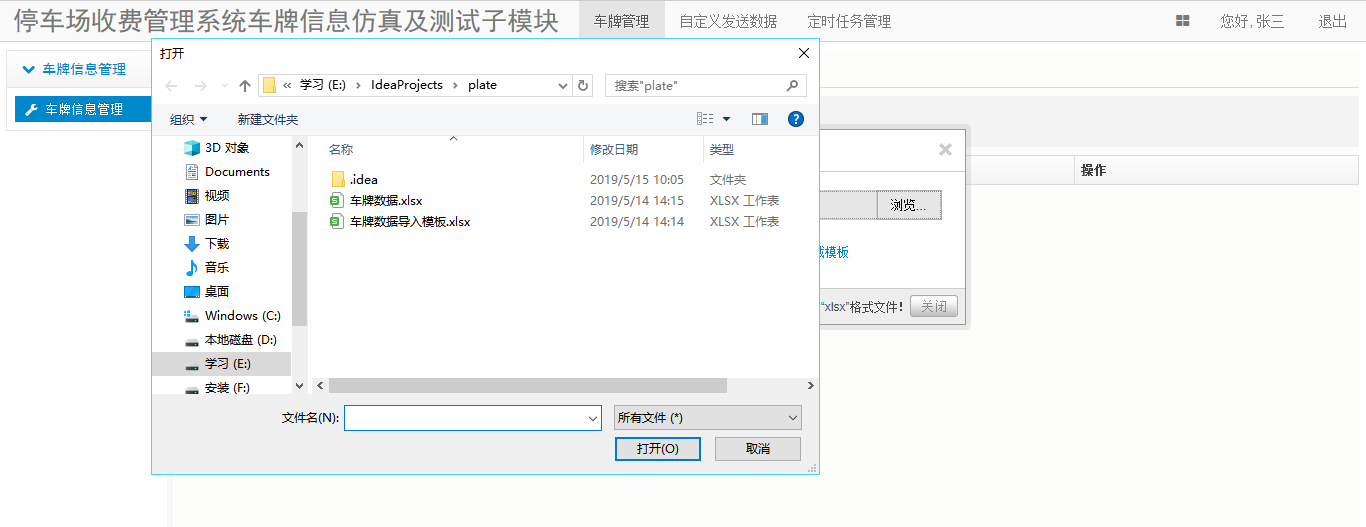Click the horizontal scrollbar right arrow
Screen dimensions: 1366x527
pyautogui.click(x=811, y=386)
